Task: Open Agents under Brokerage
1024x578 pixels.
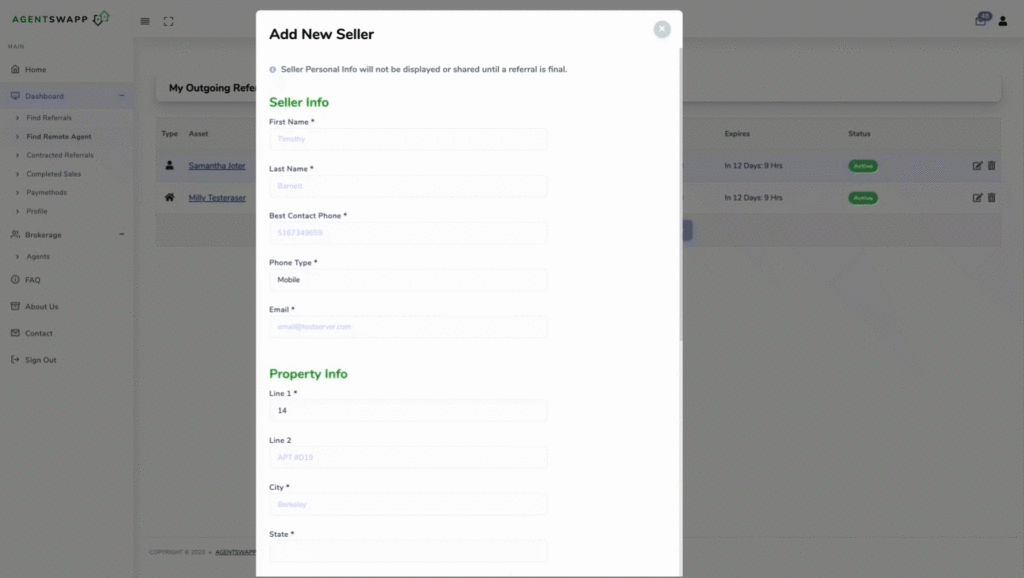Action: coord(38,257)
